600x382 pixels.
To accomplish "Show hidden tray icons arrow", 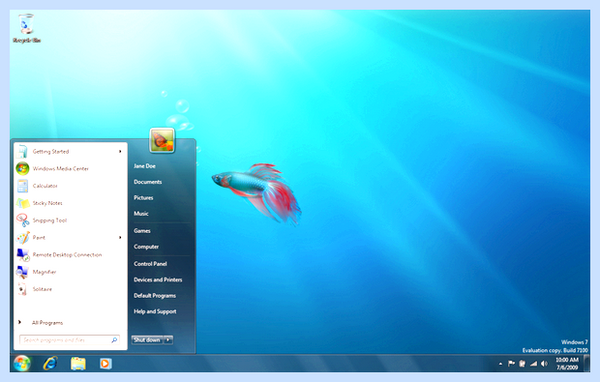I will click(501, 364).
